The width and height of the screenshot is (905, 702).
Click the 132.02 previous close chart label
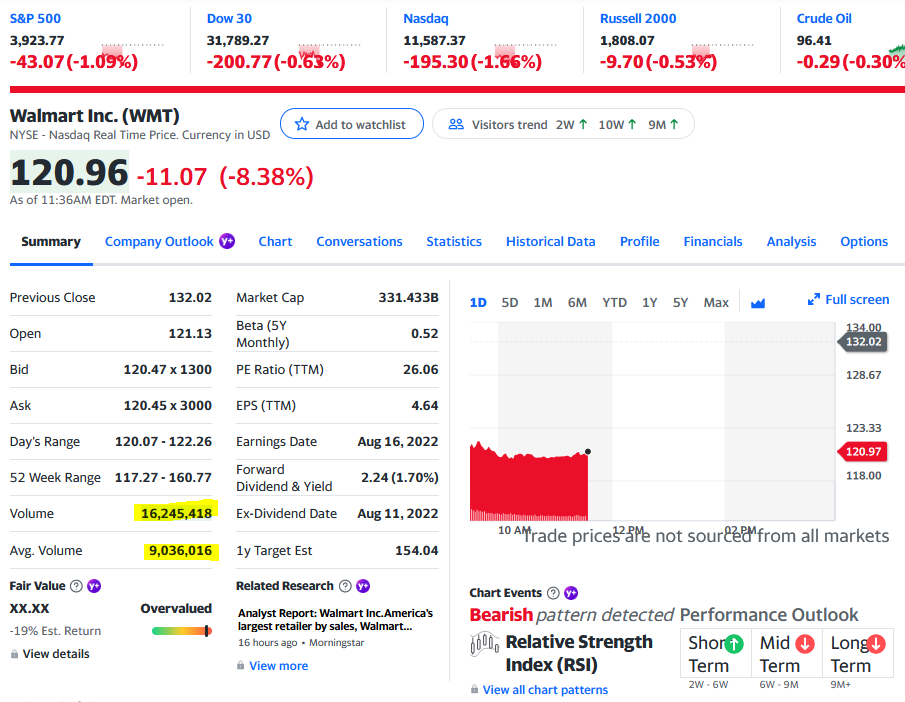(863, 341)
